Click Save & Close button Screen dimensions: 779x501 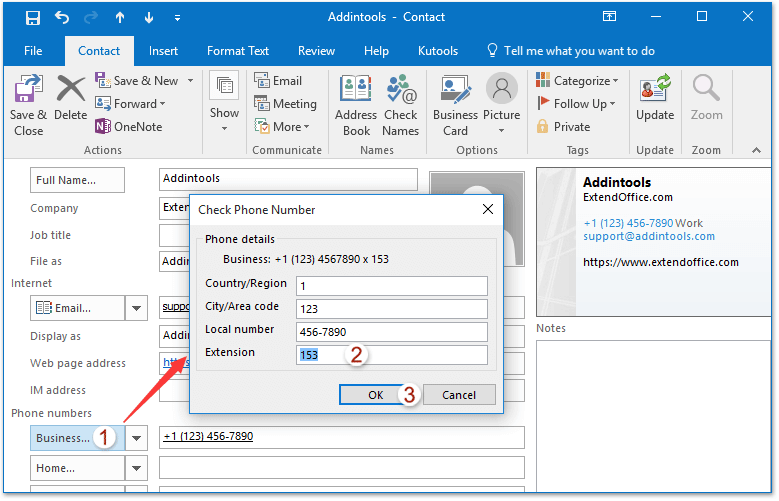click(28, 106)
